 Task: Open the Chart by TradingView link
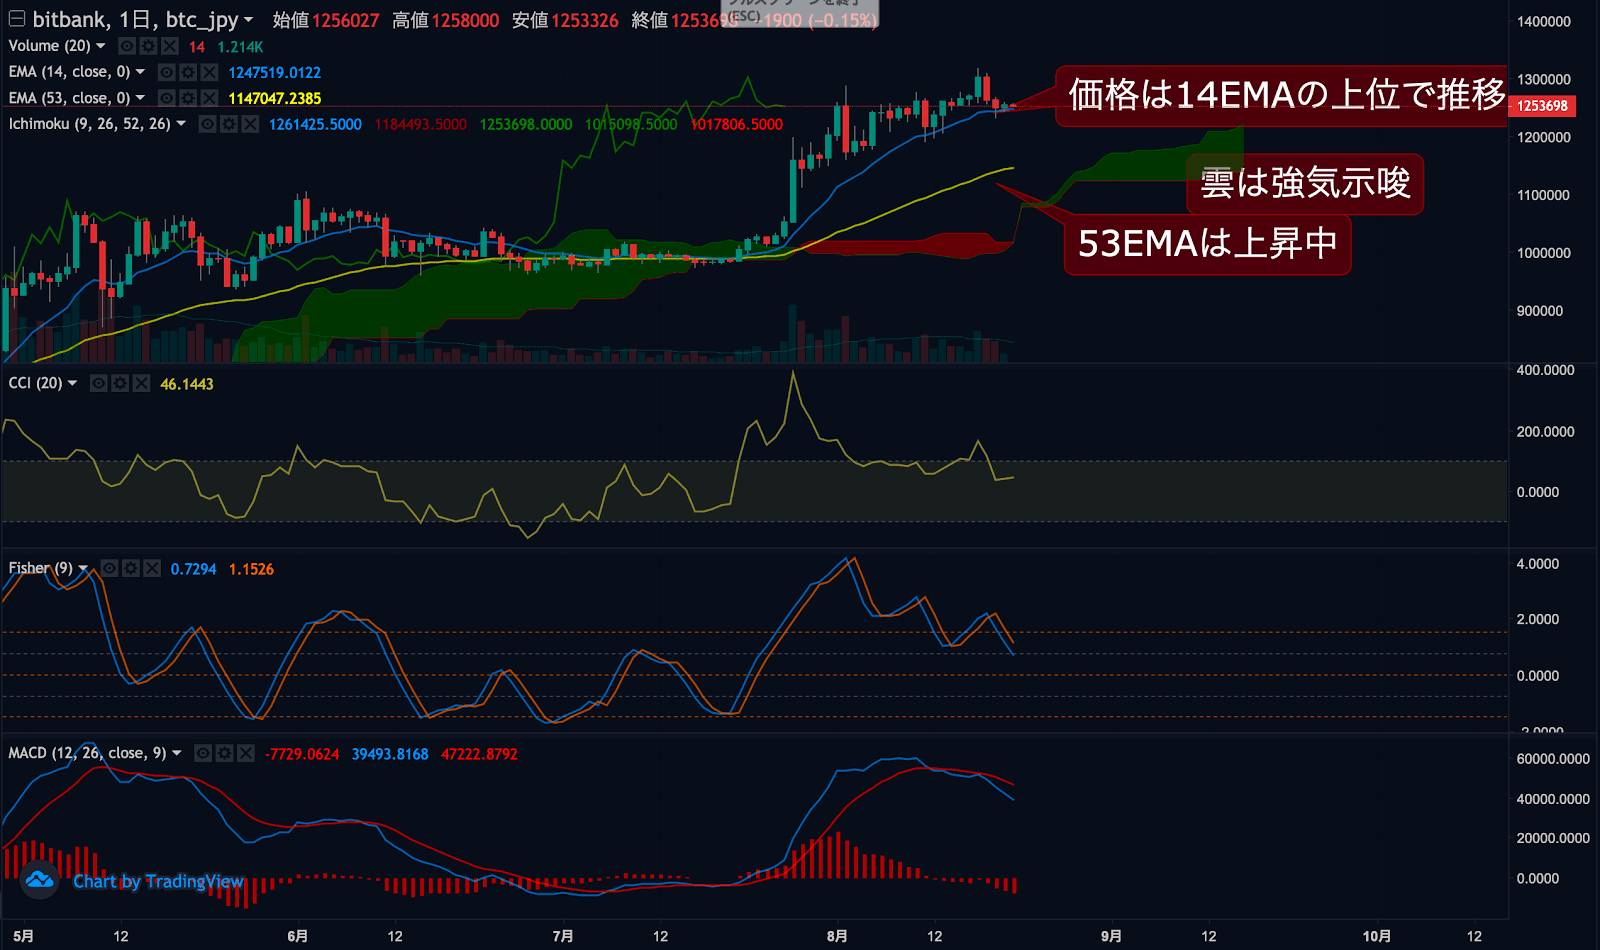158,881
